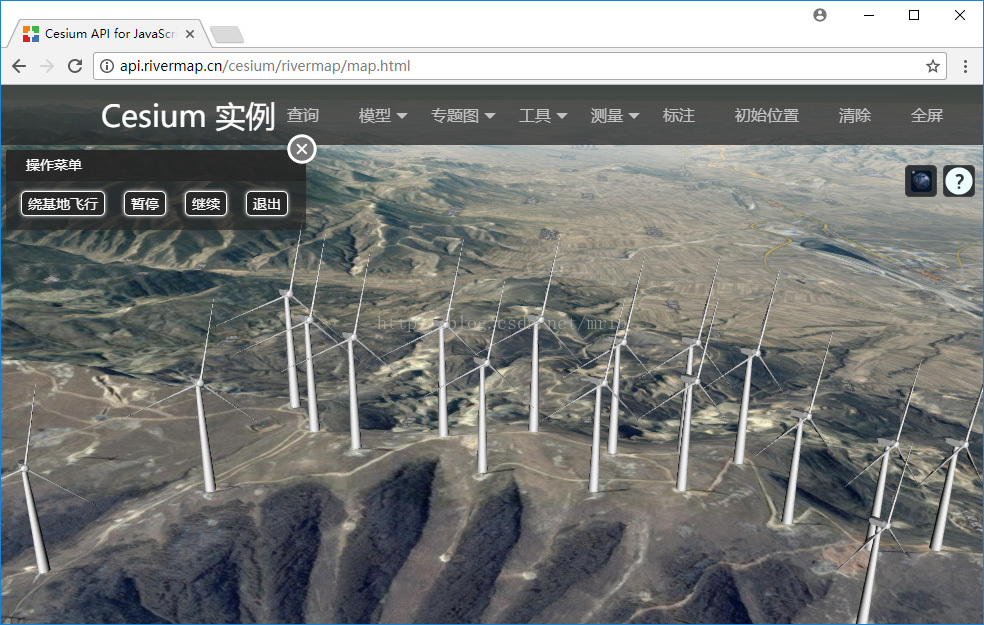Image resolution: width=984 pixels, height=625 pixels.
Task: Go back using the browser back arrow
Action: (x=19, y=66)
